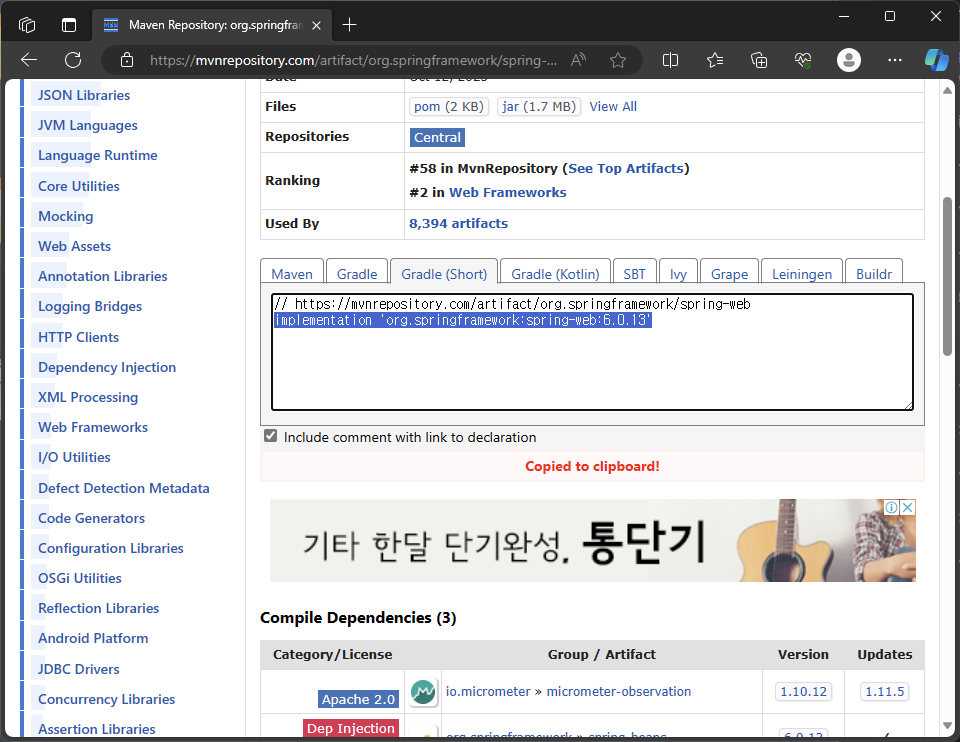The image size is (960, 742).
Task: Select the Gradle (Short) tab
Action: tap(444, 274)
